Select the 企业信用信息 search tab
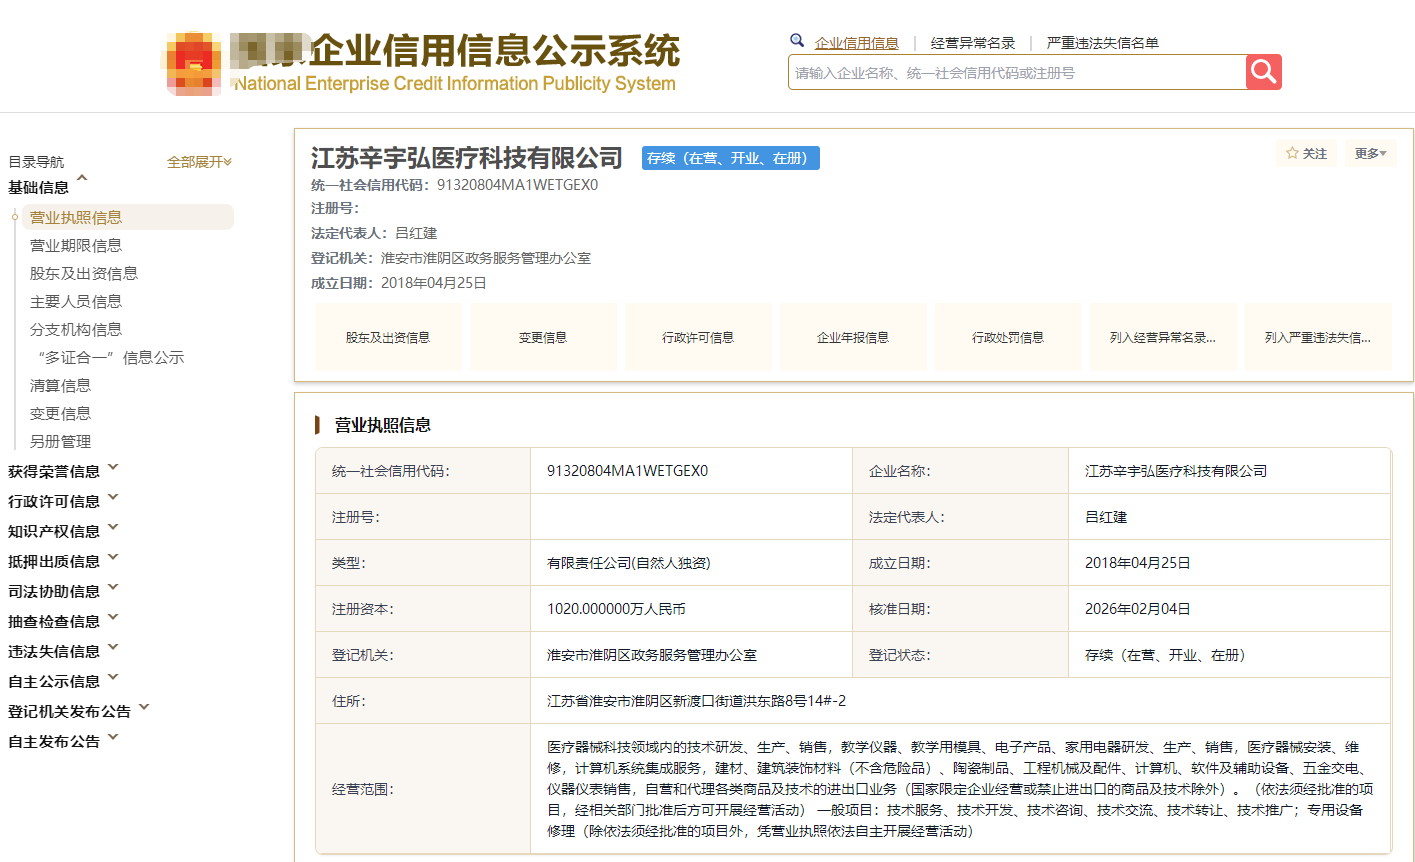The height and width of the screenshot is (862, 1415). point(856,43)
